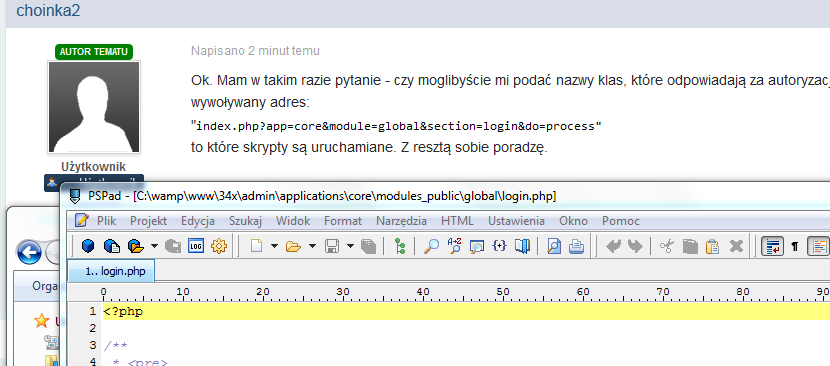Click the choinka2 forum topic title

48,11
